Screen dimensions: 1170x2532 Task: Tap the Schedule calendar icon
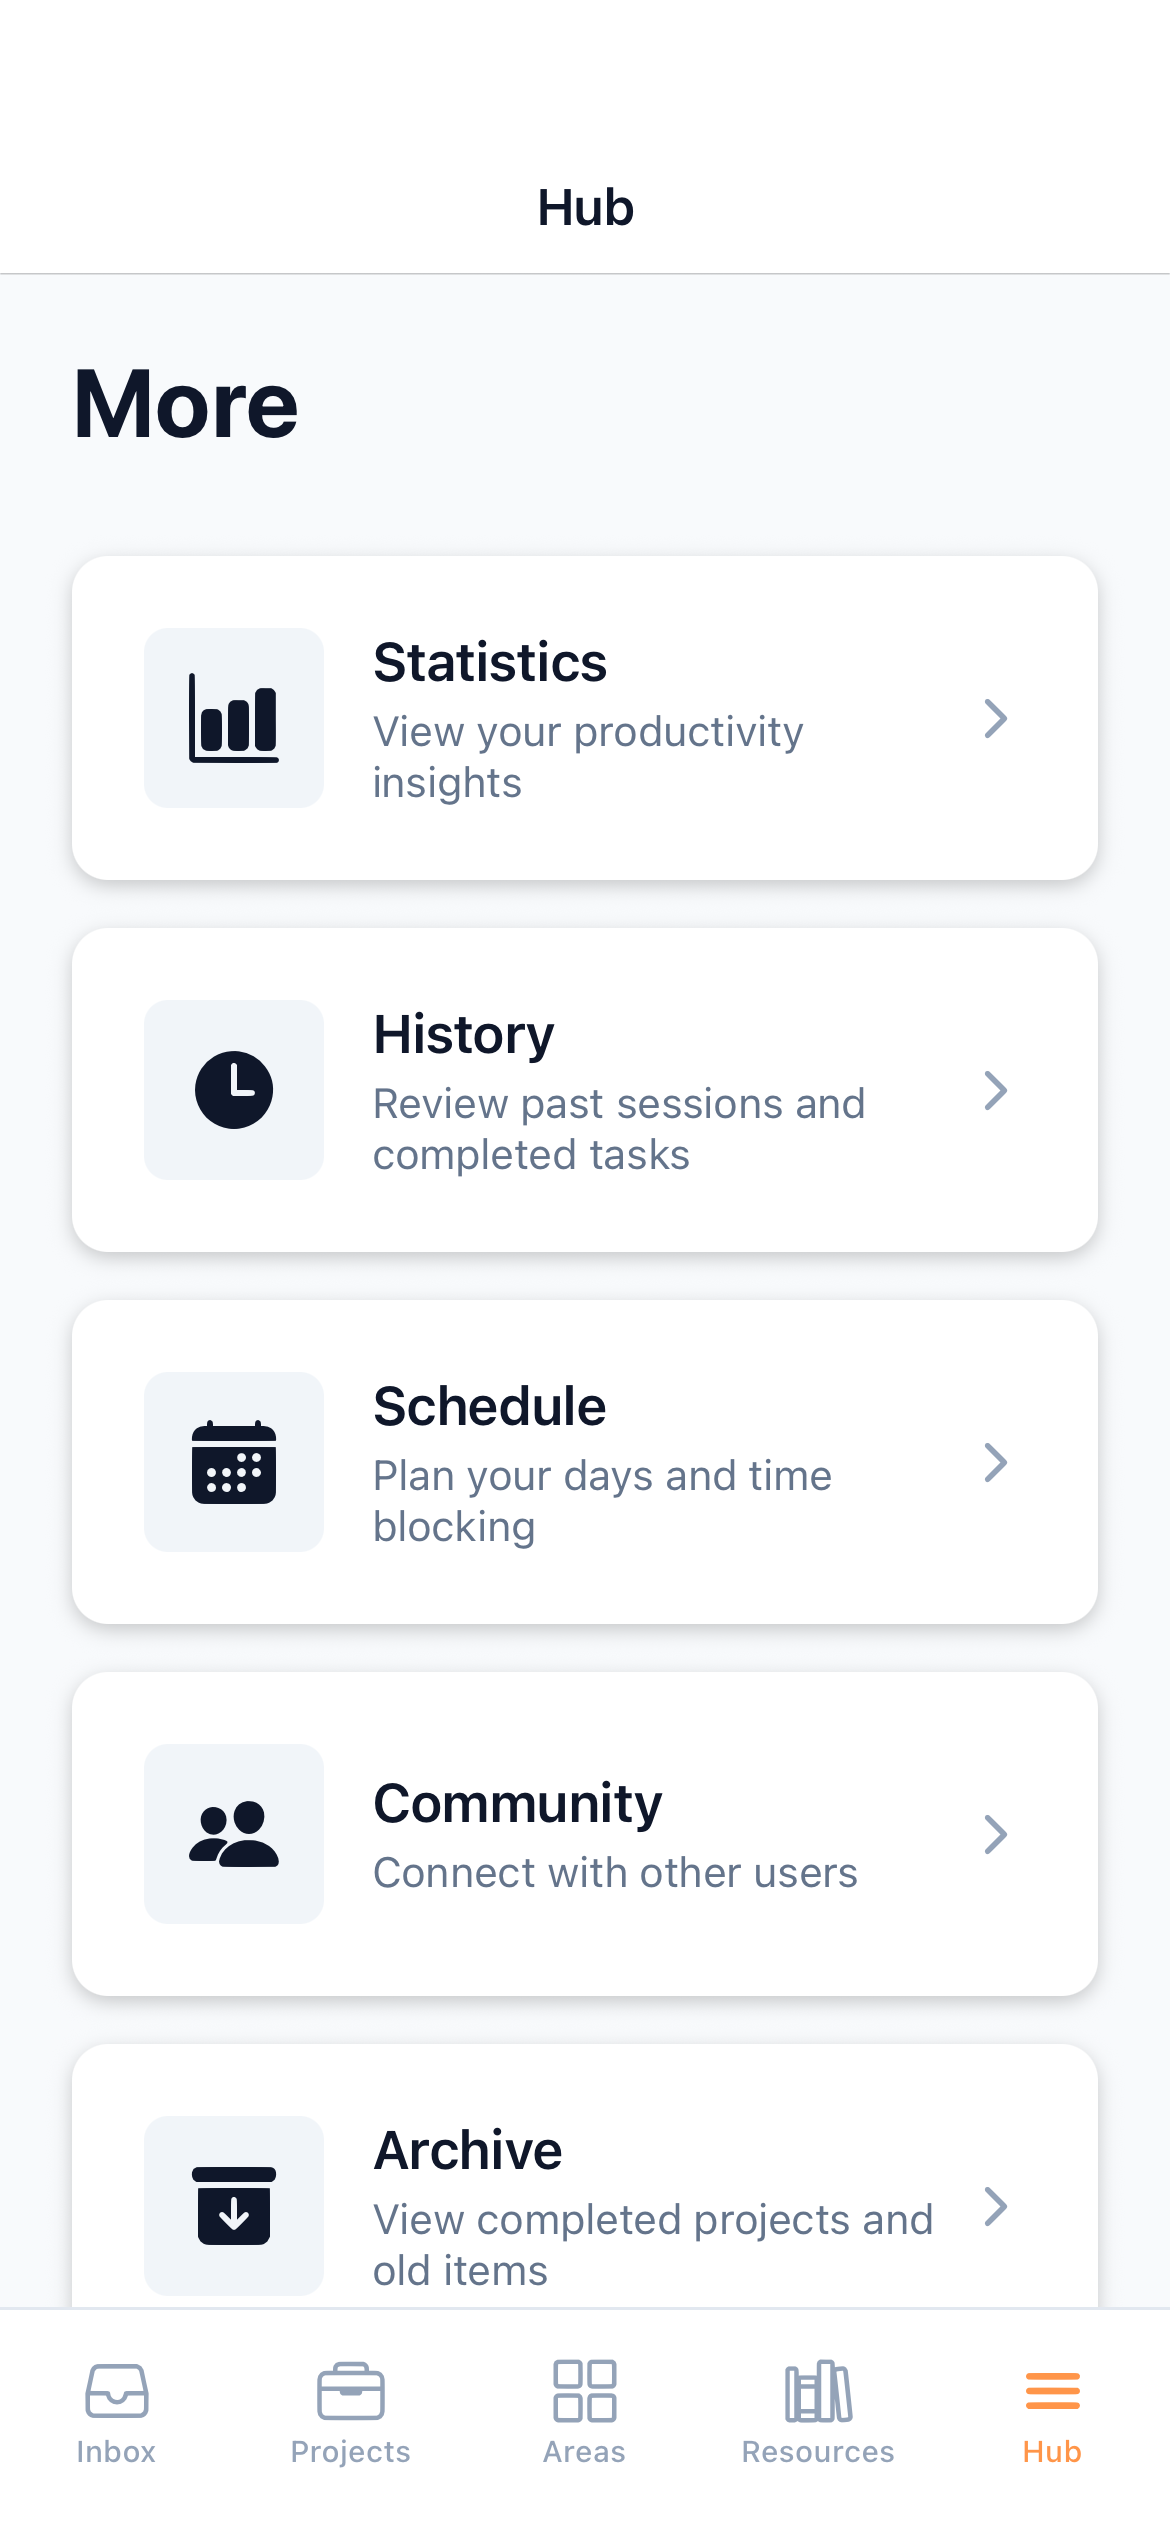pos(234,1462)
